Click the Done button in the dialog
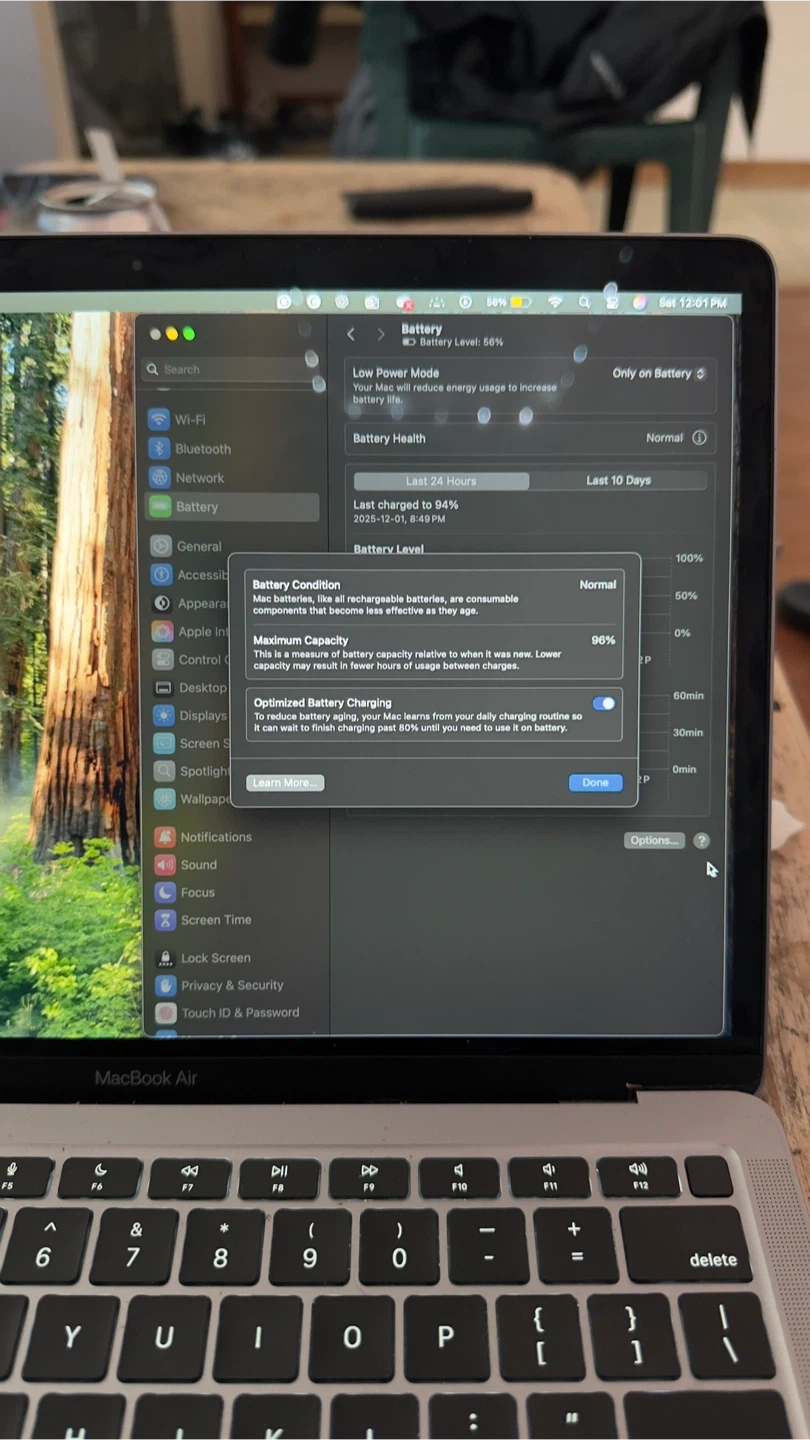810x1440 pixels. click(595, 783)
